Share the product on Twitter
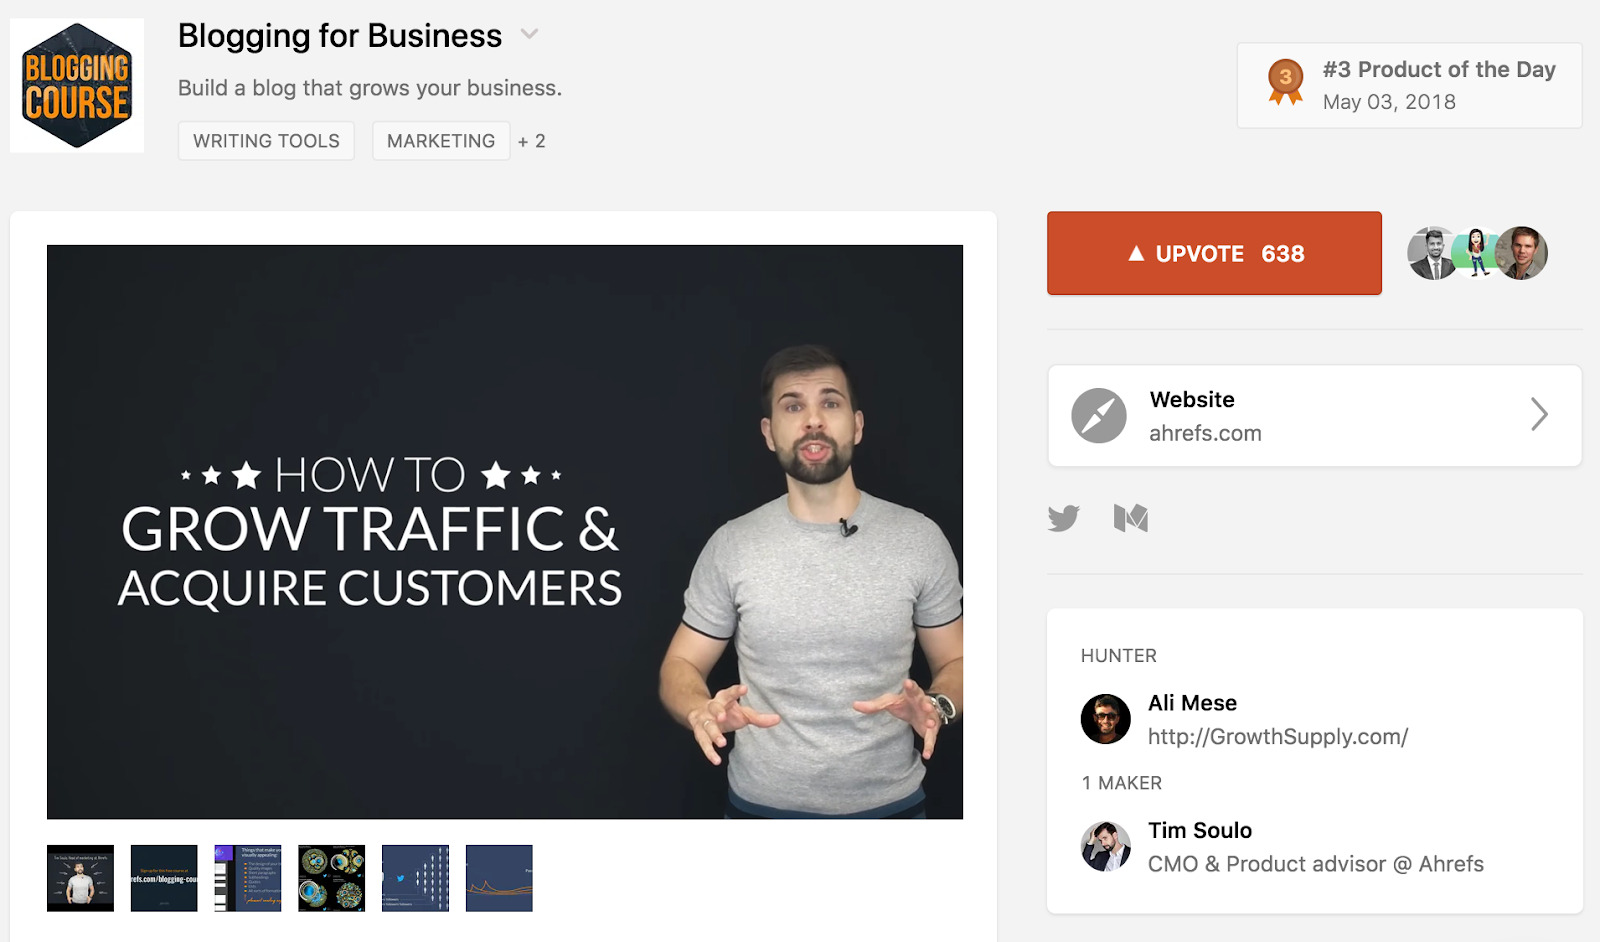 click(1063, 518)
